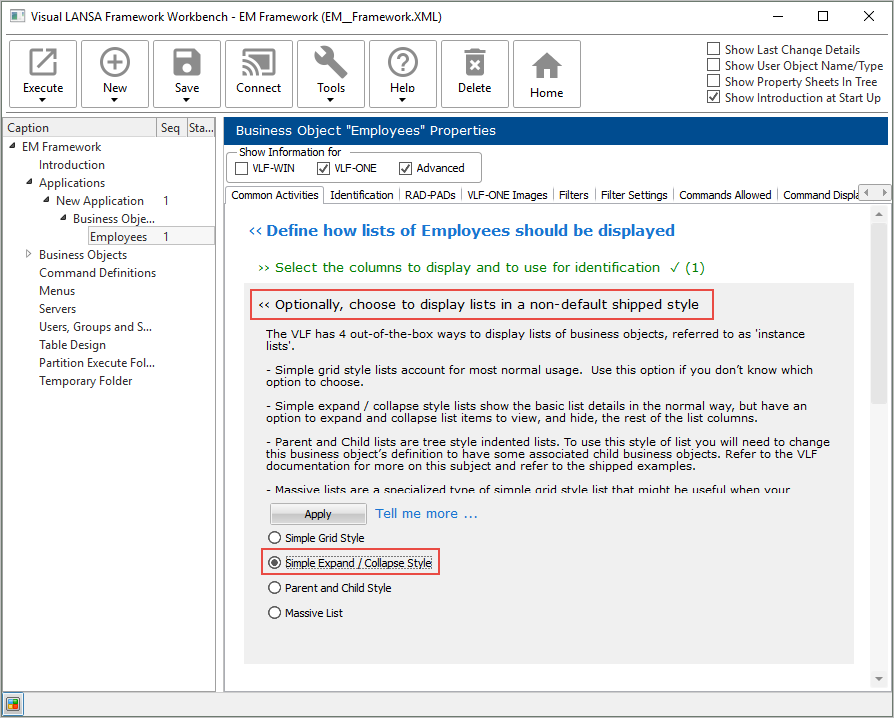Collapse the EM Framework tree node
Viewport: 894px width, 718px height.
pos(13,146)
